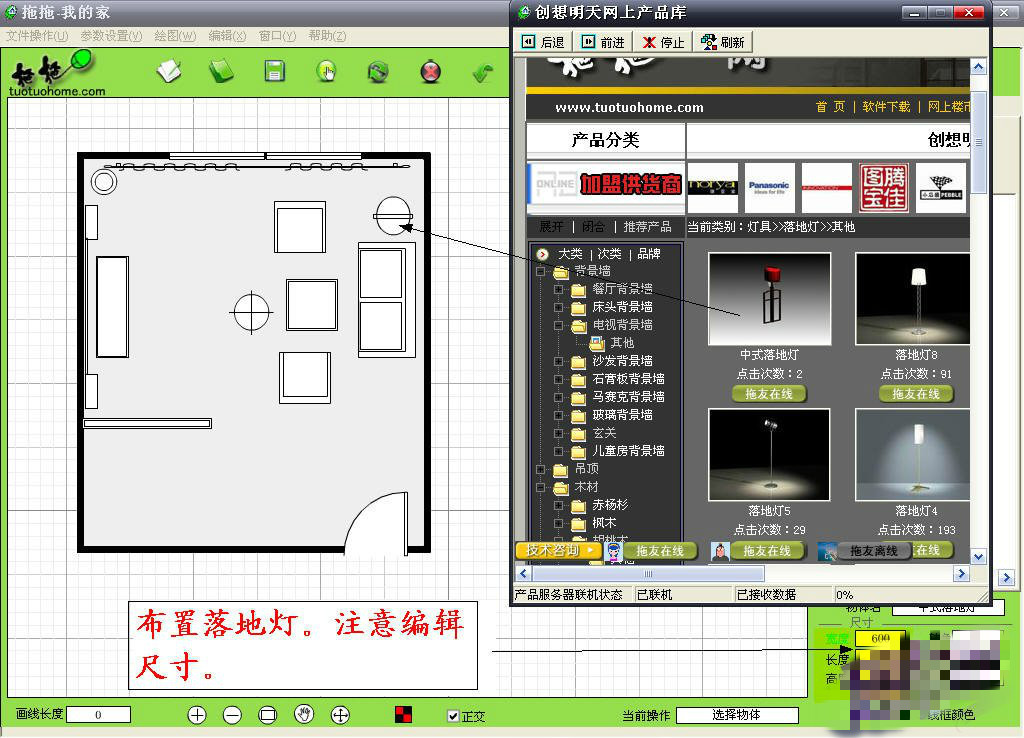
Task: Click the 软件下载 link
Action: pyautogui.click(x=886, y=106)
